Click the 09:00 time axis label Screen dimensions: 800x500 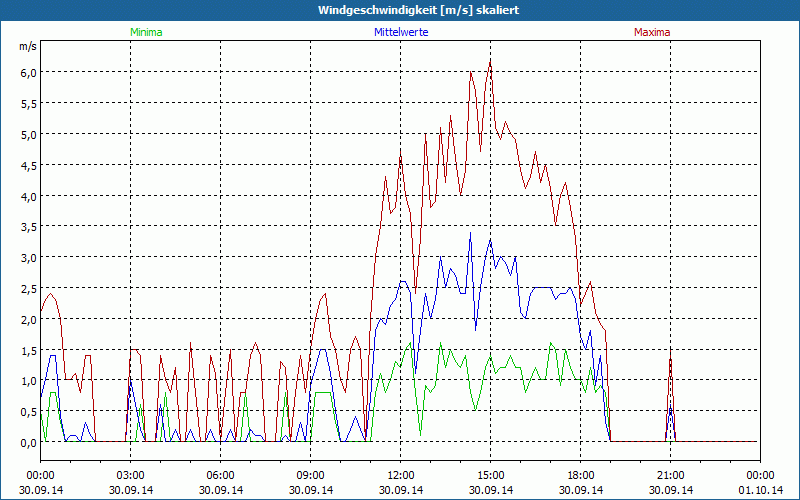click(310, 476)
